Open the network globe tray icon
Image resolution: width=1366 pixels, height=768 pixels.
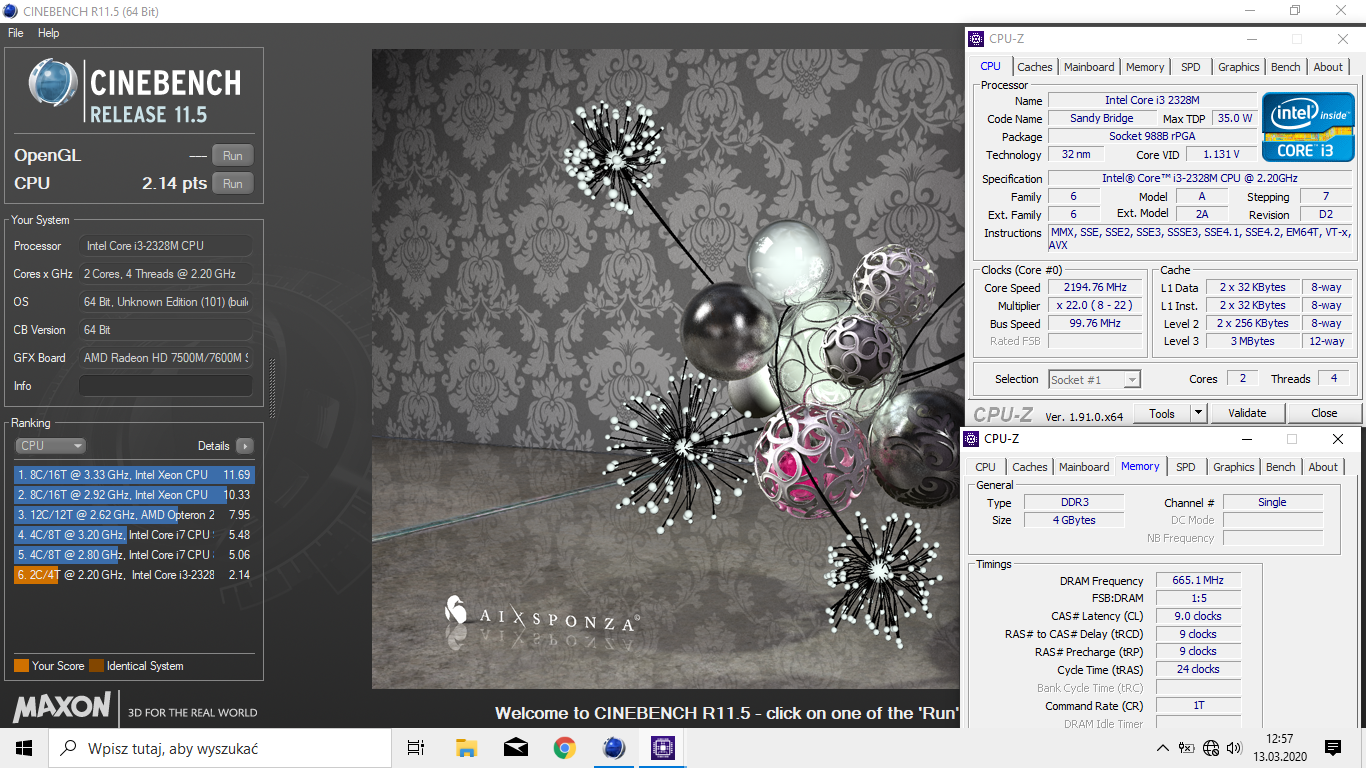(1211, 748)
